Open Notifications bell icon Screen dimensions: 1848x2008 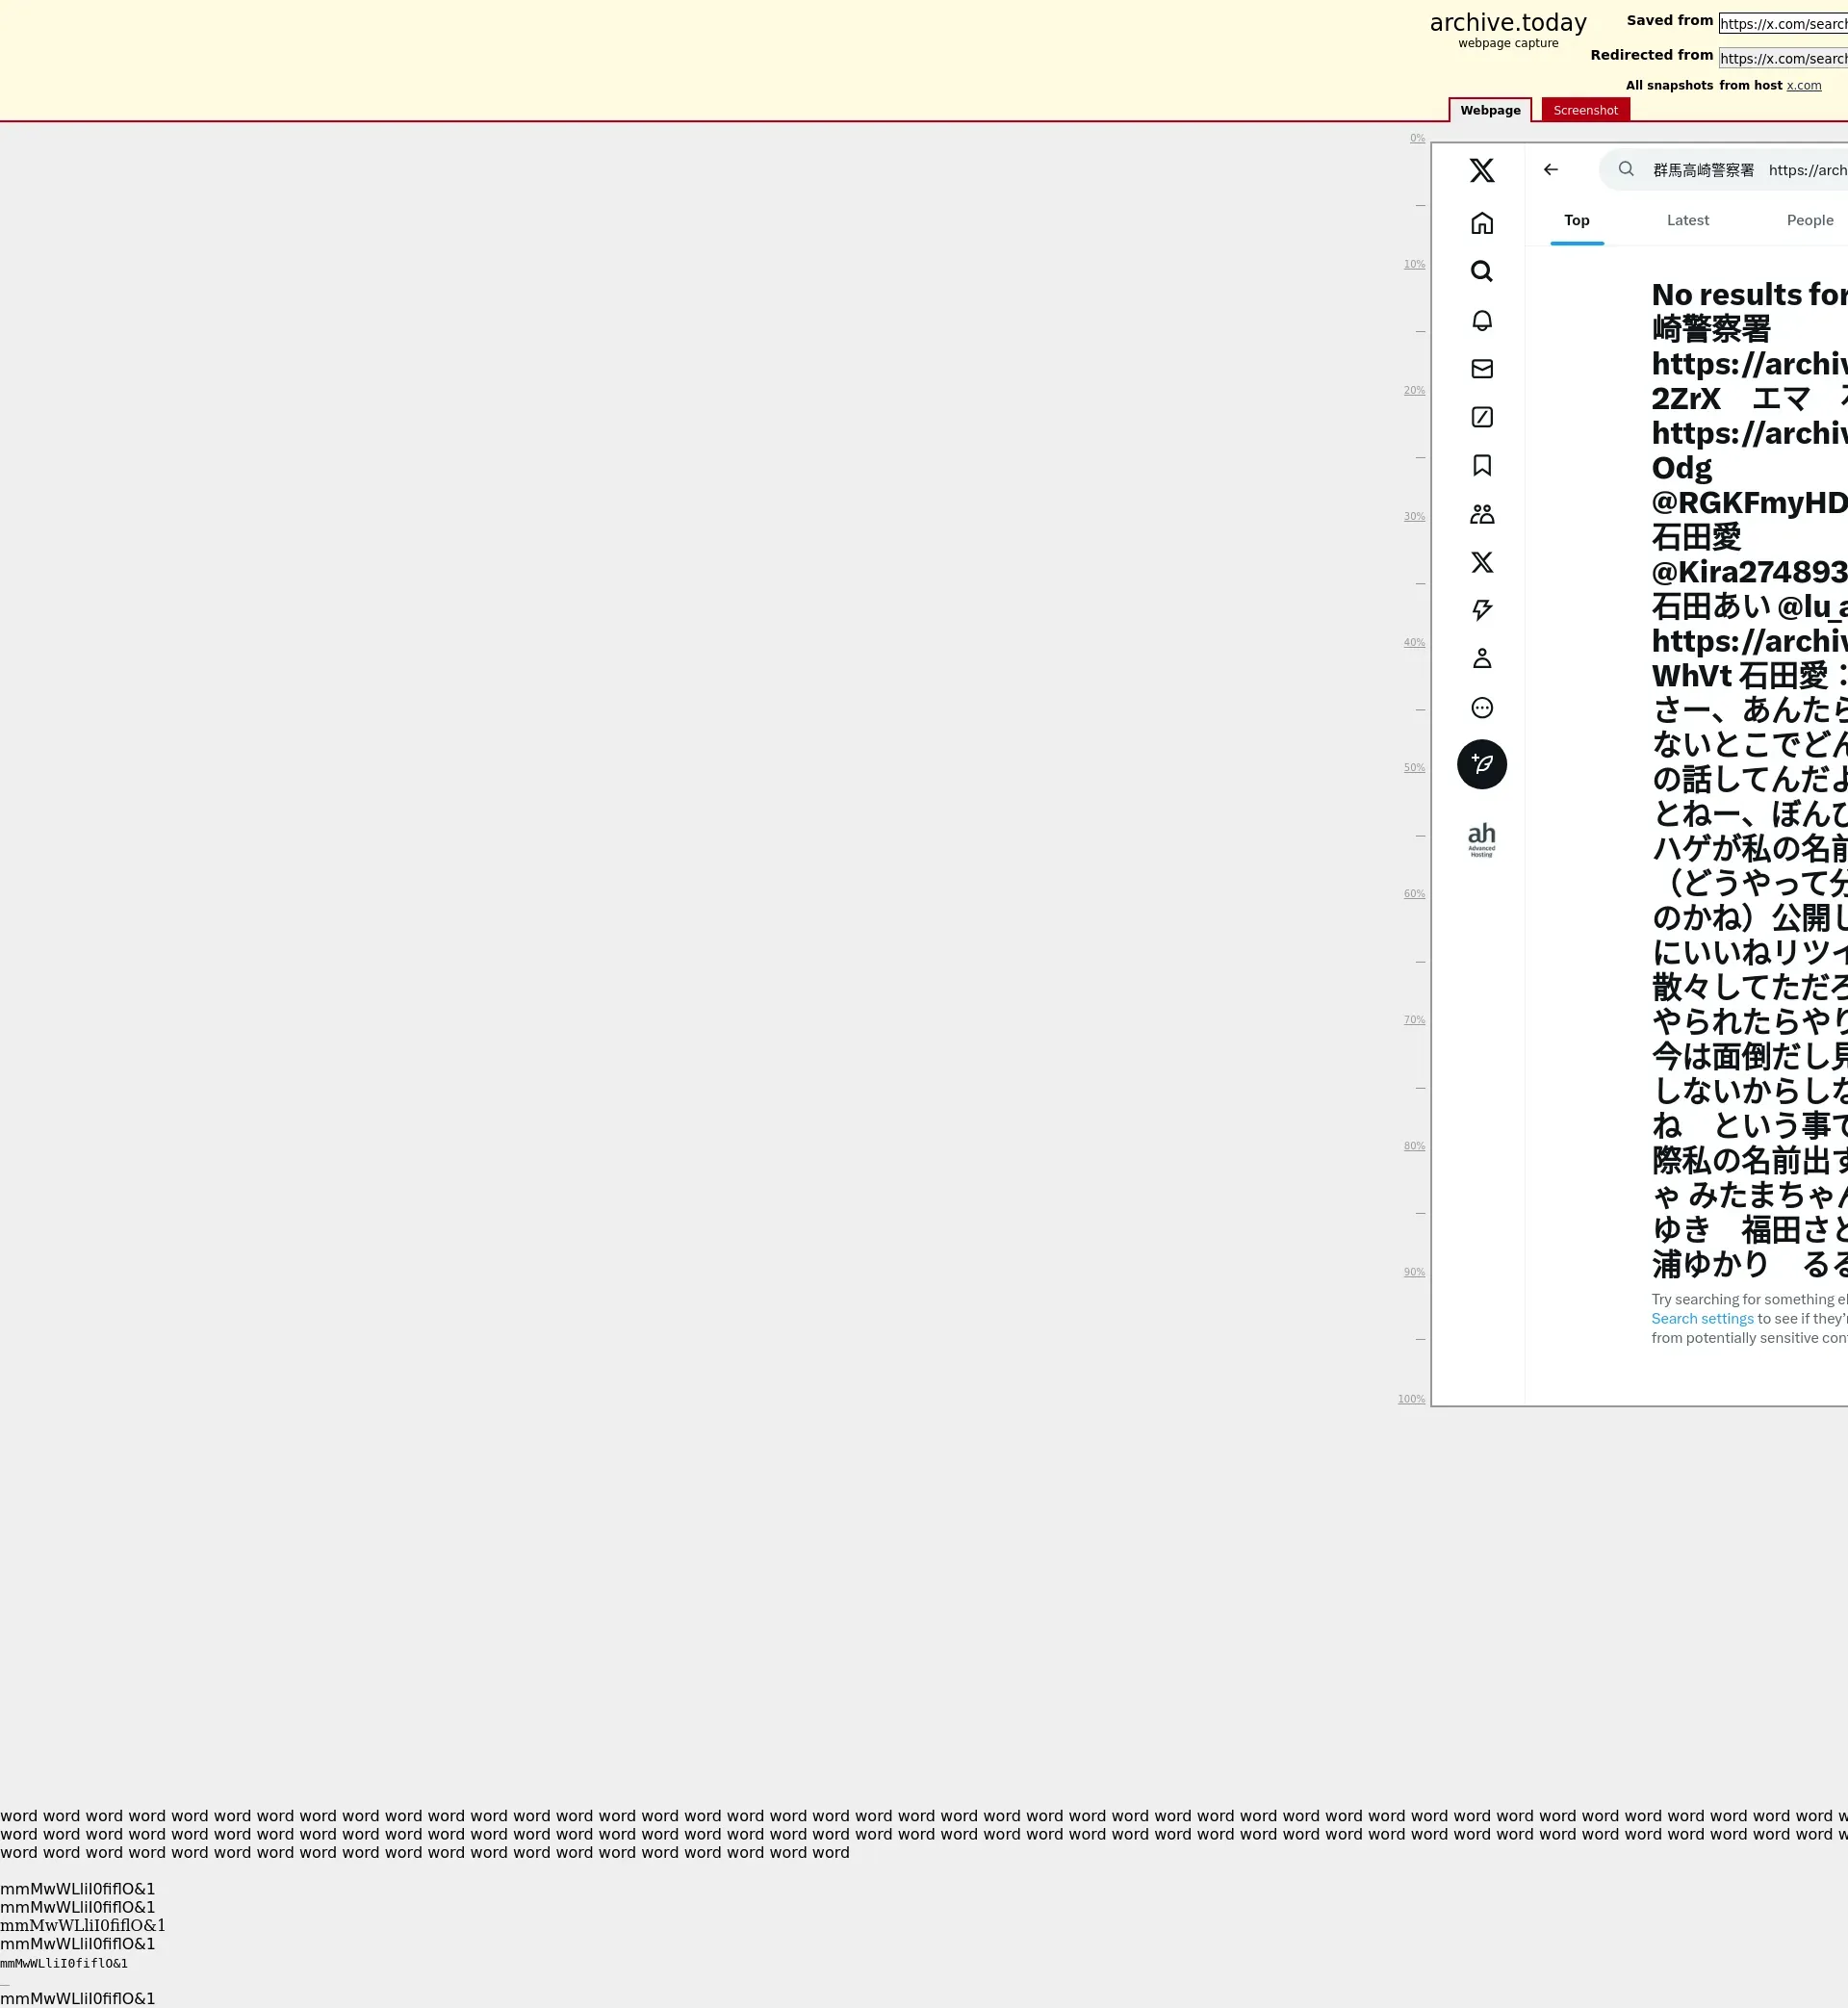pos(1481,320)
